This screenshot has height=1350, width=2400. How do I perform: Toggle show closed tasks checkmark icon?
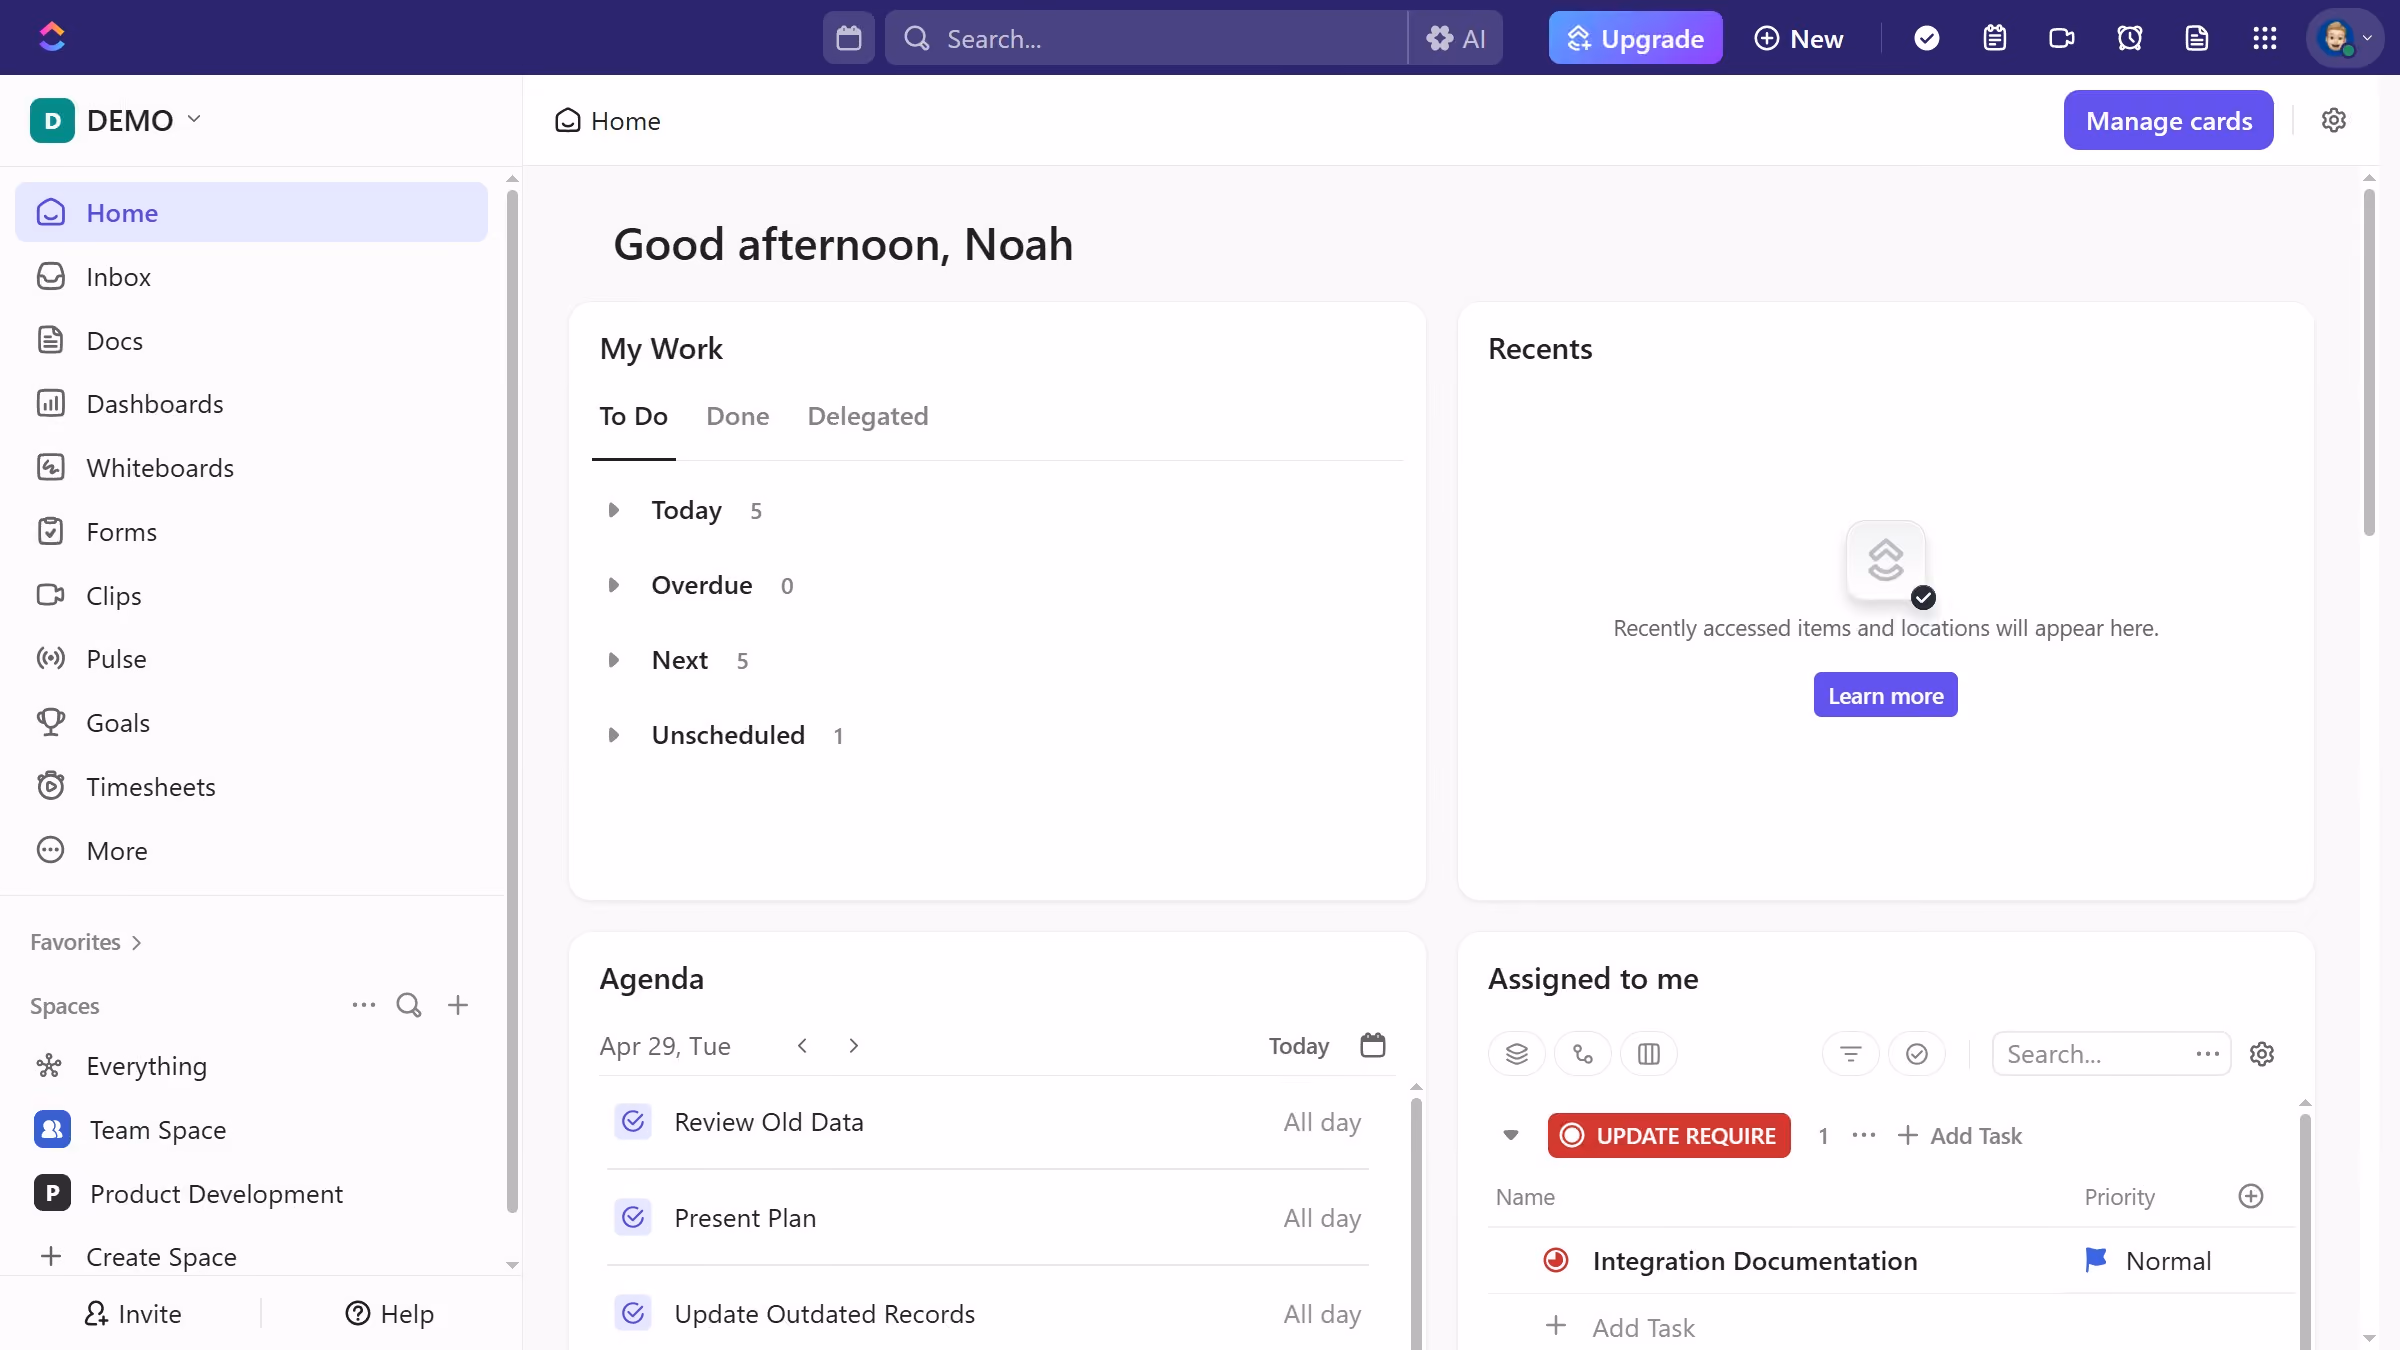coord(1917,1053)
